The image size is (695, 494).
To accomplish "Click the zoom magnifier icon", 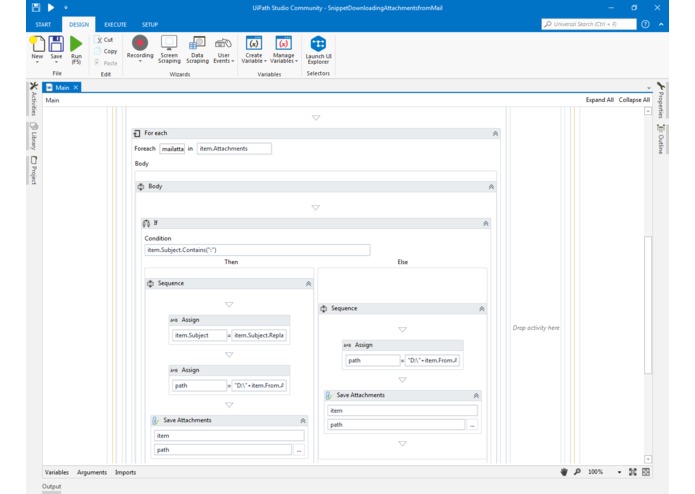I will pos(577,472).
